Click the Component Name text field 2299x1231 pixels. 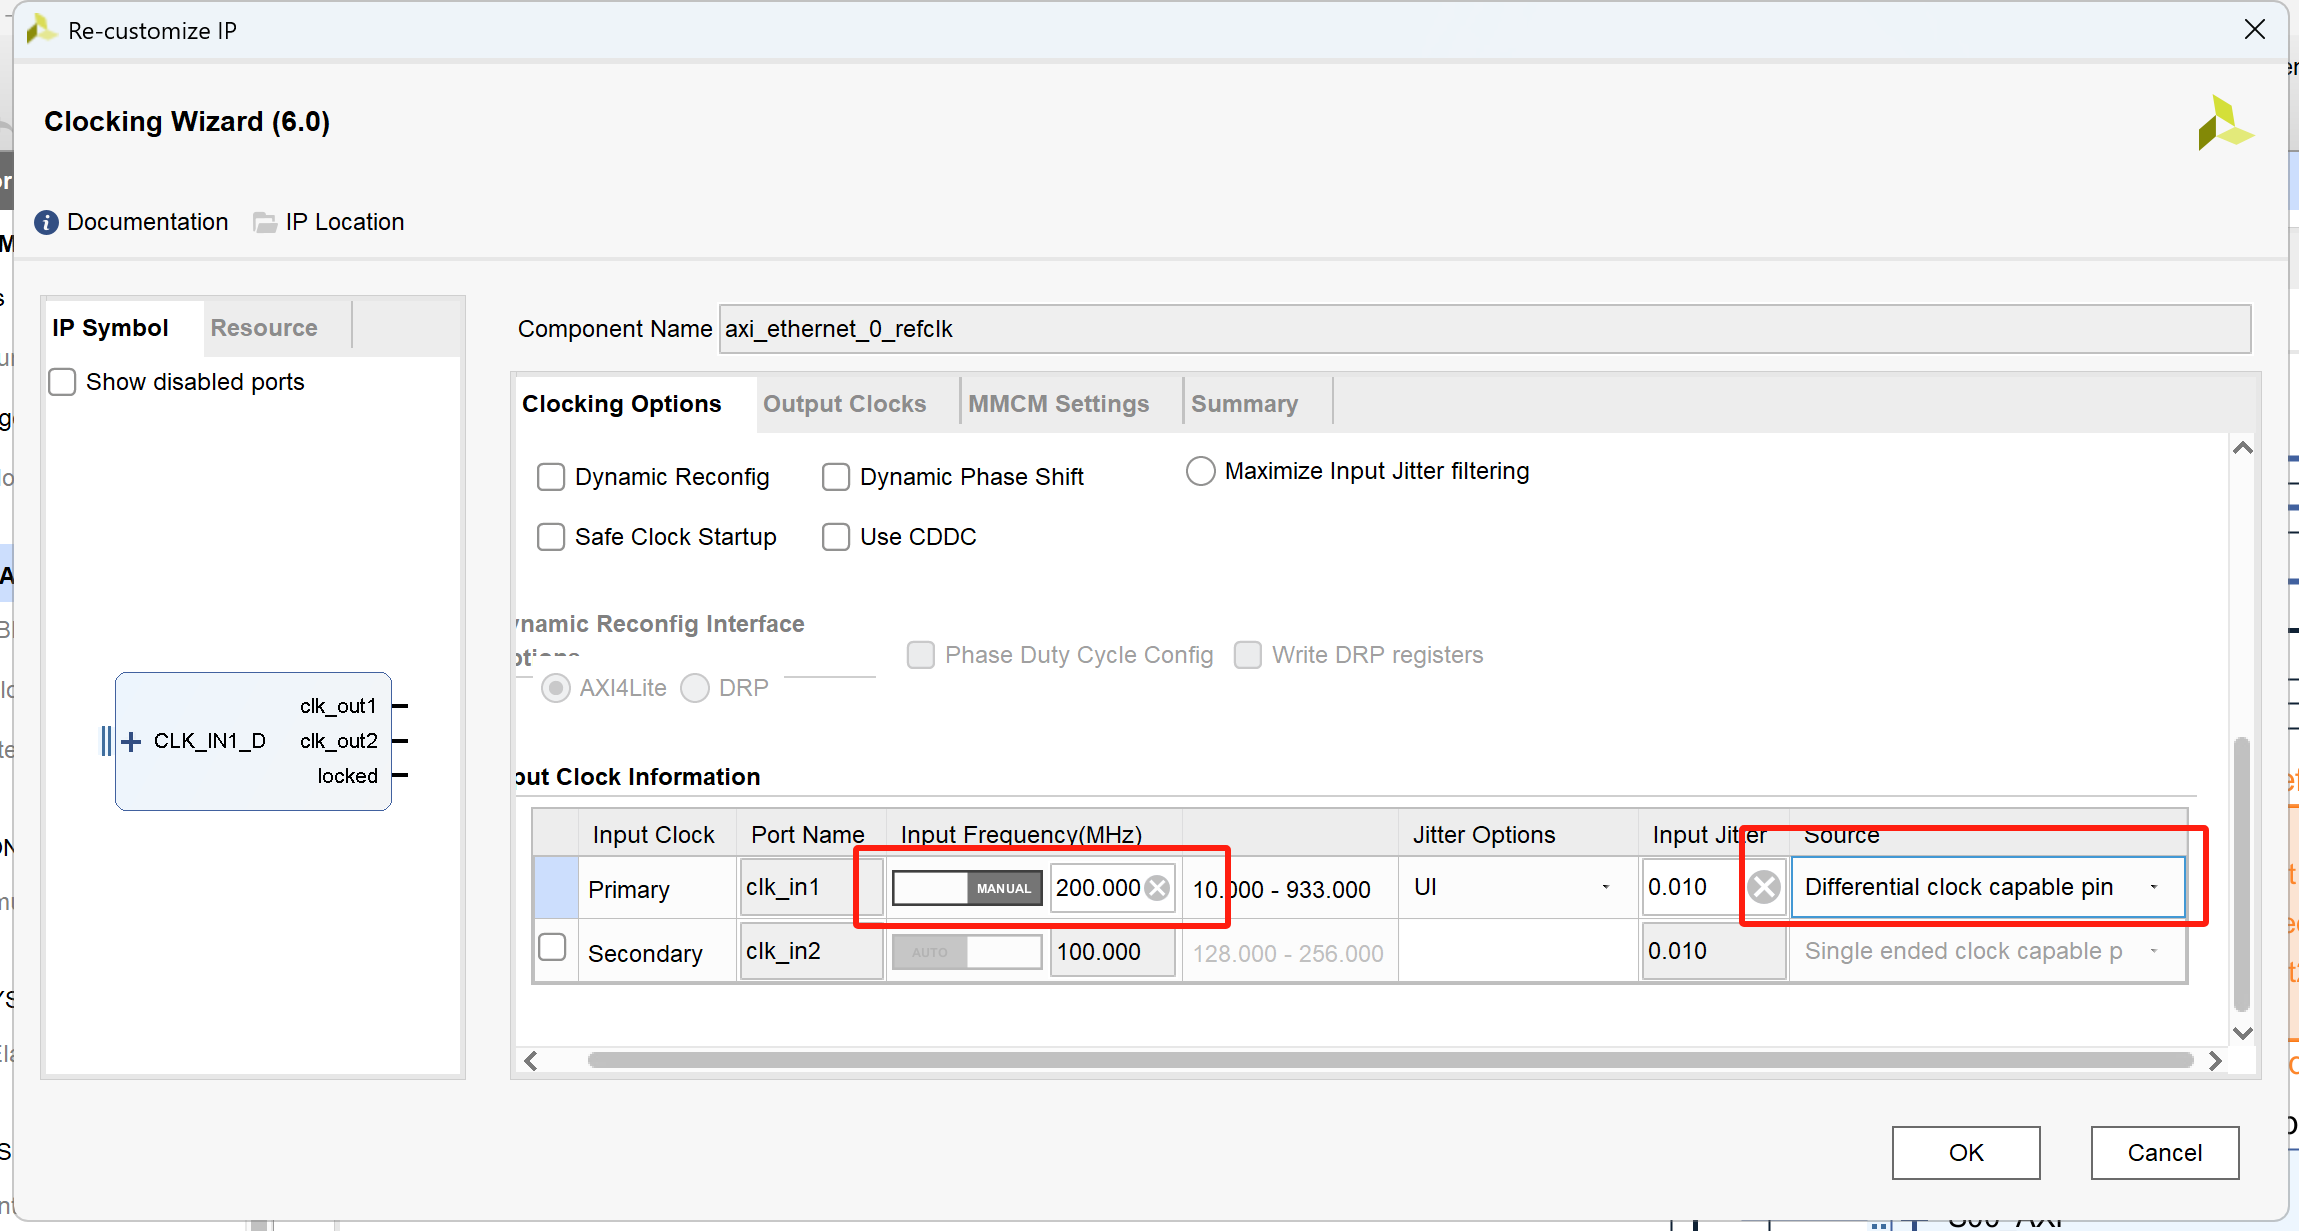point(1484,329)
